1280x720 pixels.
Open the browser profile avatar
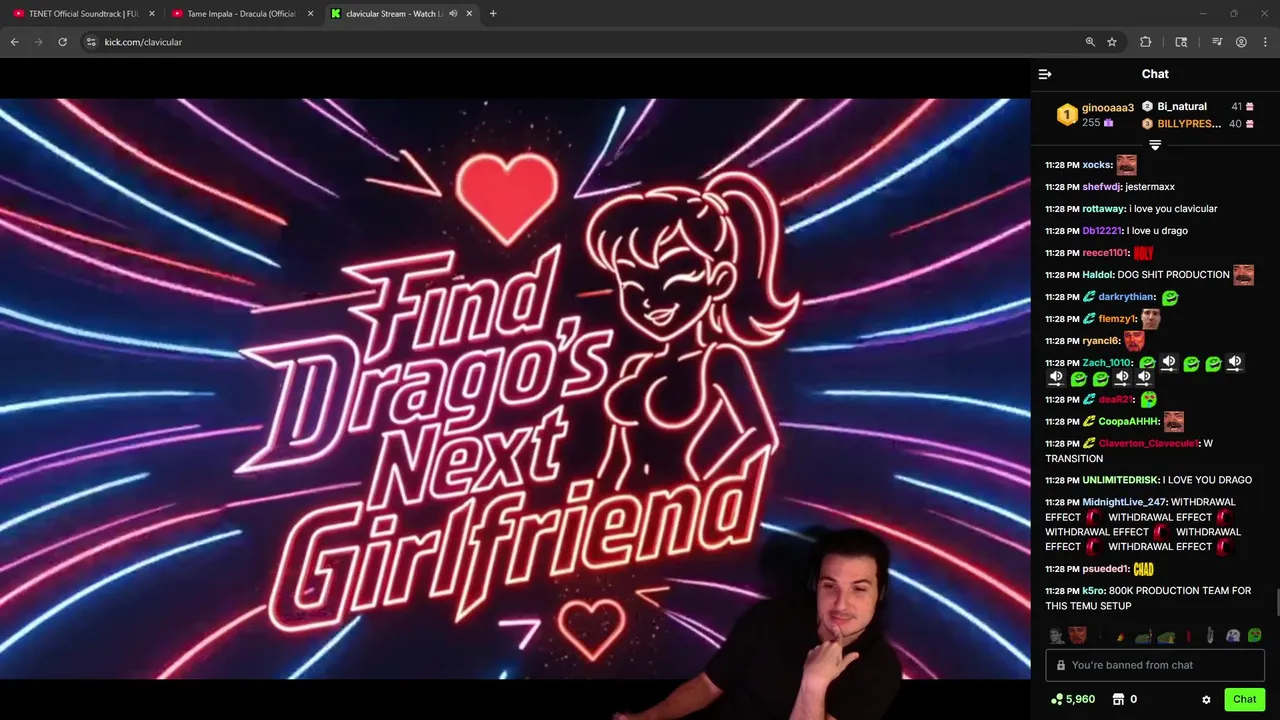pos(1241,42)
